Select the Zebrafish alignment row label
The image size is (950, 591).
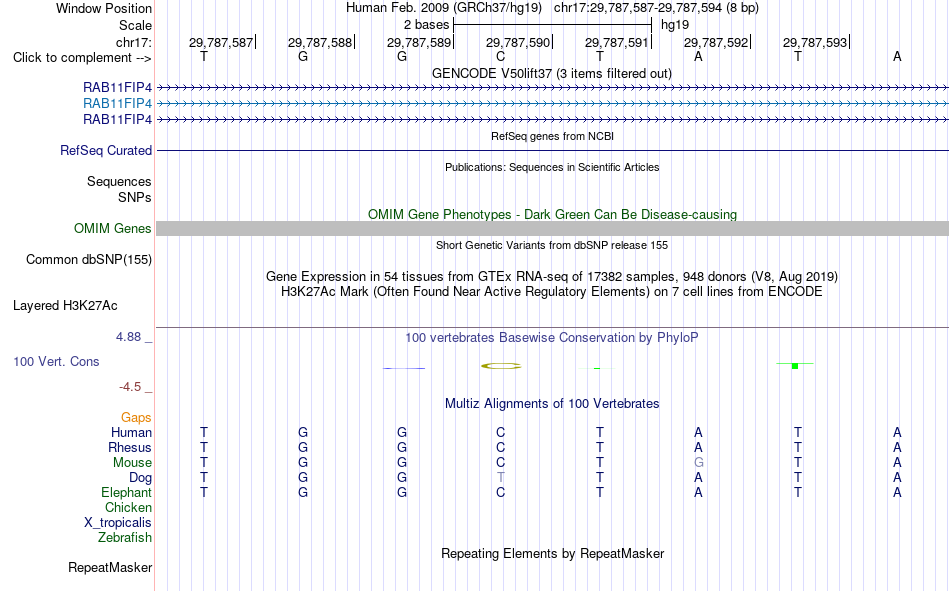pyautogui.click(x=125, y=537)
